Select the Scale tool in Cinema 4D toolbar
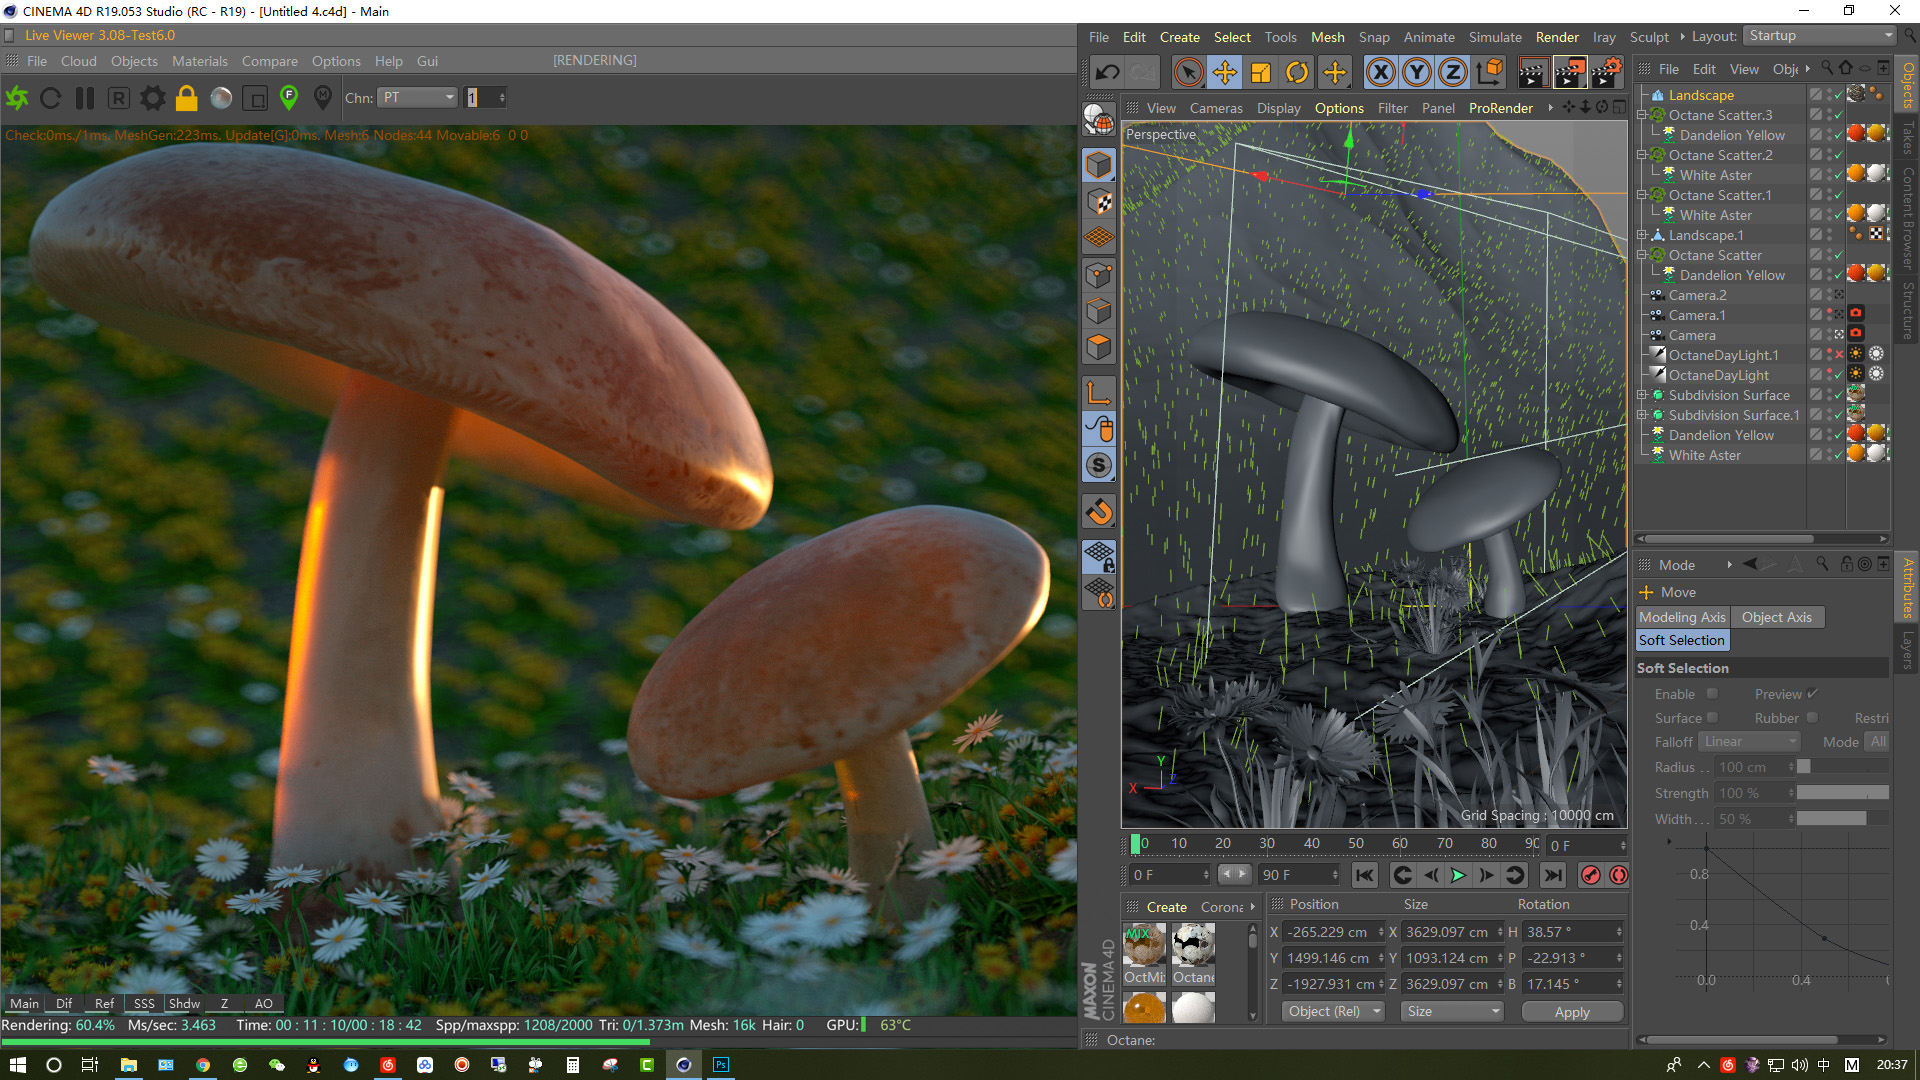The image size is (1920, 1080). pos(1260,71)
